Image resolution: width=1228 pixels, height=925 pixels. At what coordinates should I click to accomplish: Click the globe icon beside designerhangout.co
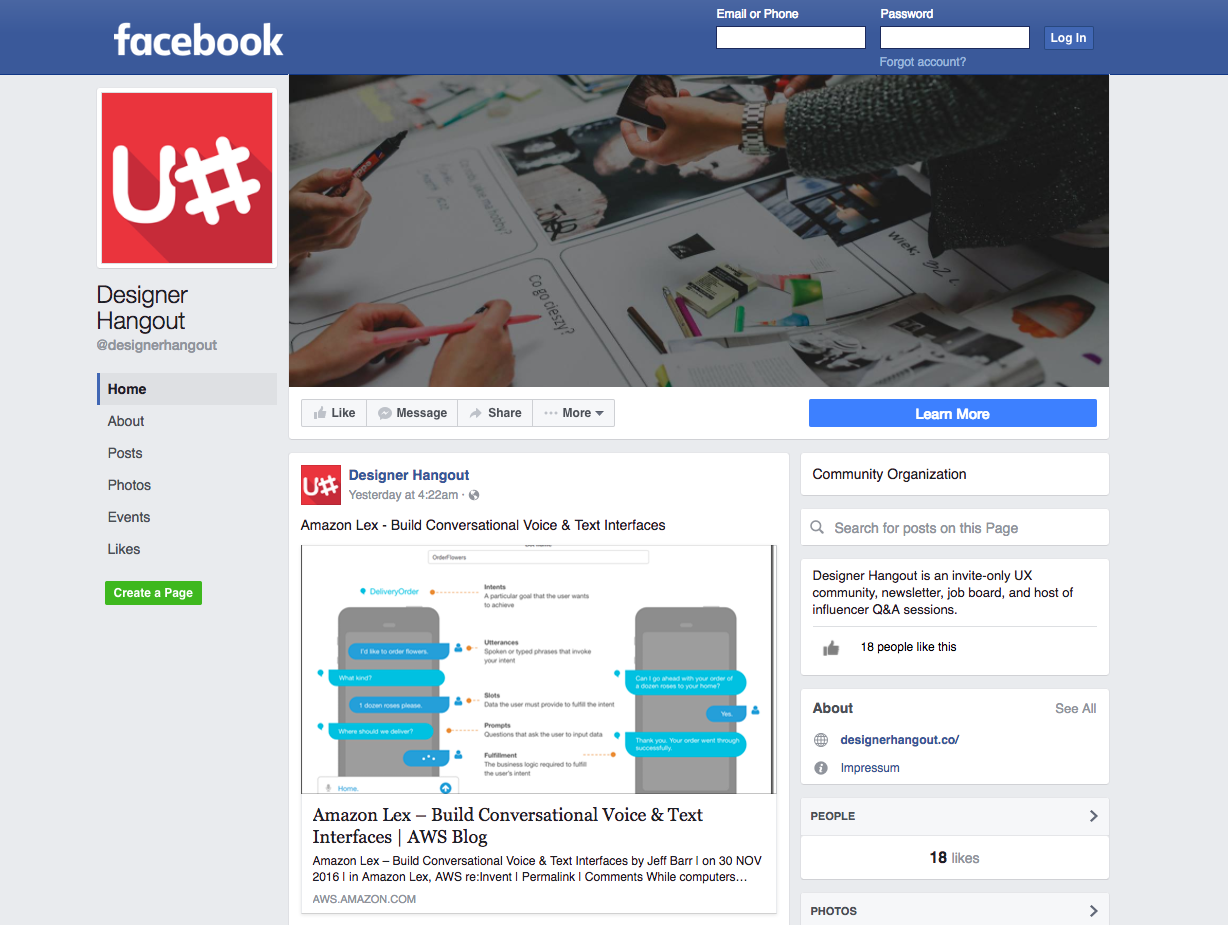pyautogui.click(x=821, y=740)
